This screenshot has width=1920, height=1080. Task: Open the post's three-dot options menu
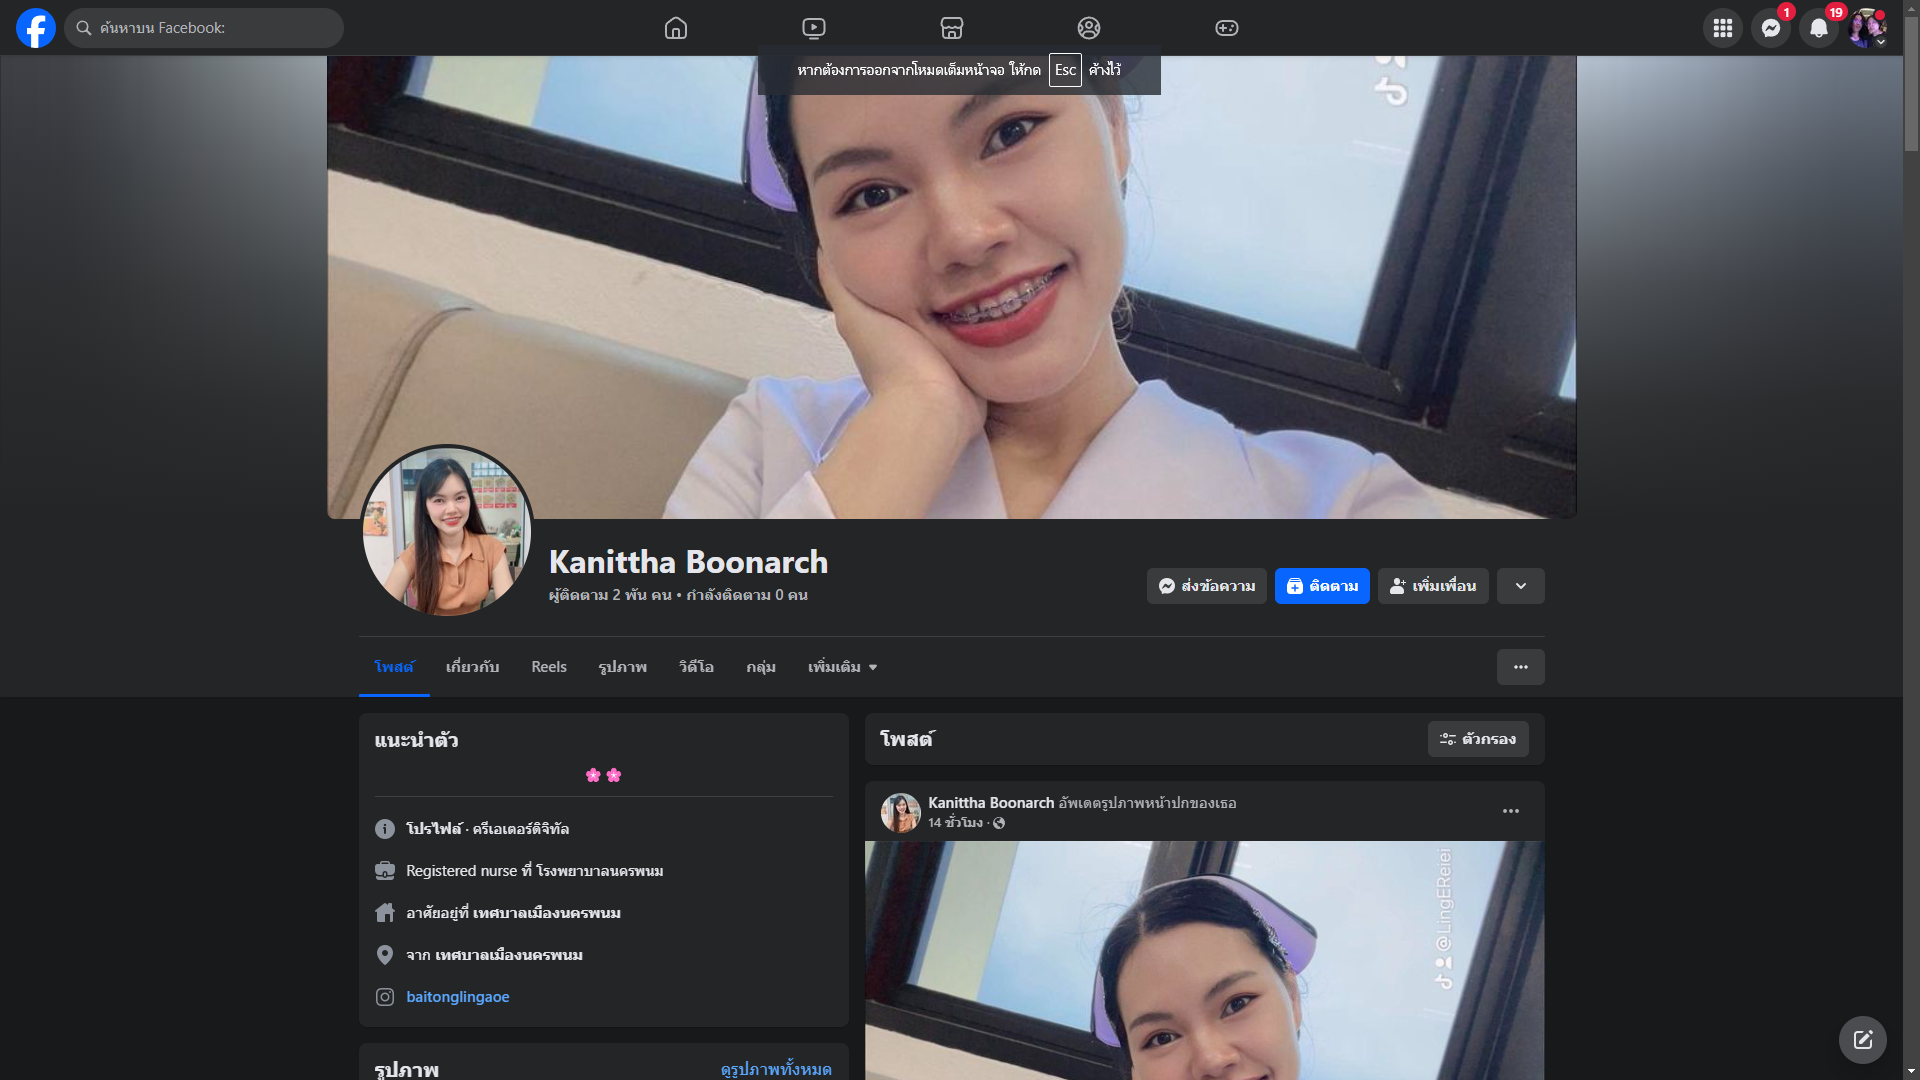pos(1510,811)
